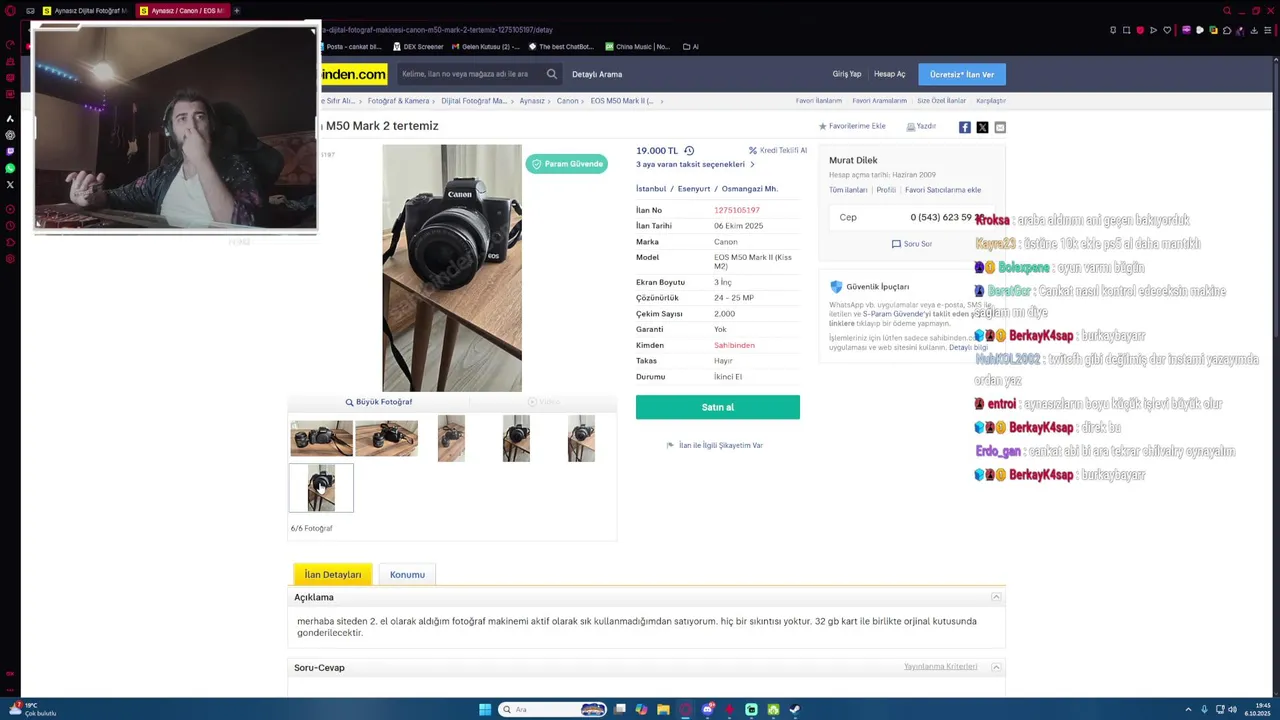The image size is (1280, 720).
Task: Share listing on Facebook icon
Action: (x=965, y=127)
